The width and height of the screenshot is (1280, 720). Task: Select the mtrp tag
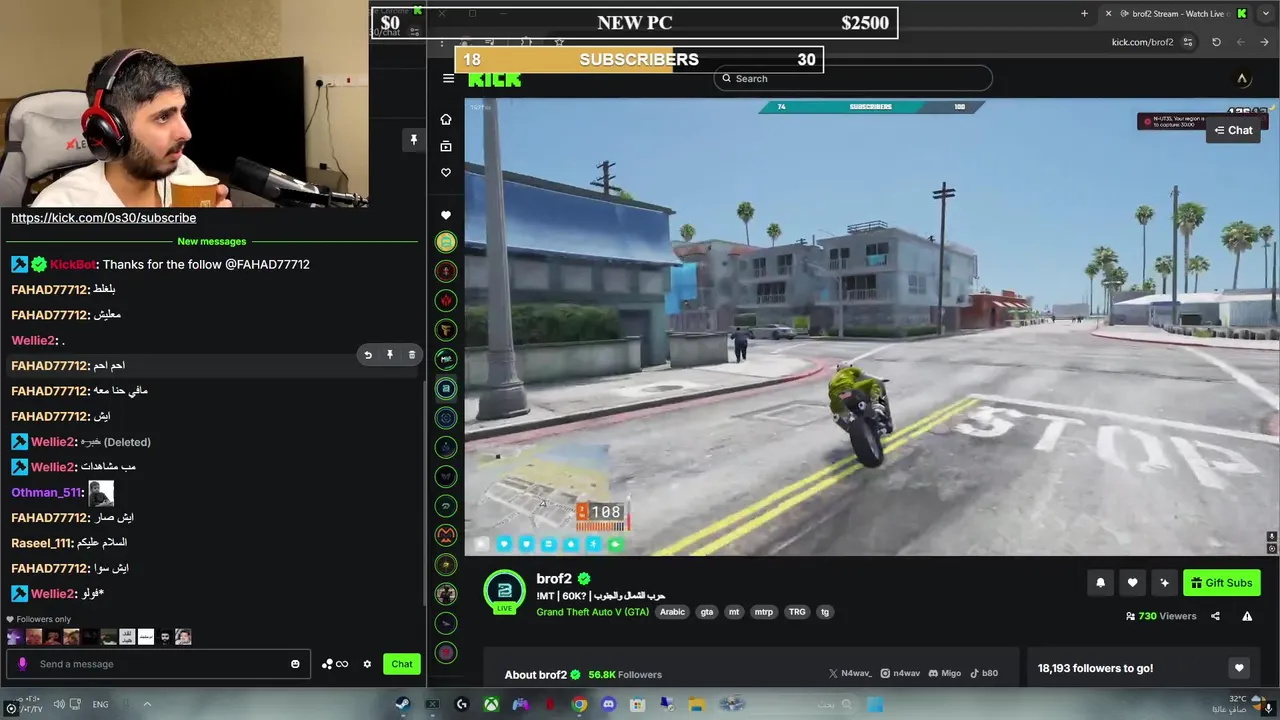[764, 612]
